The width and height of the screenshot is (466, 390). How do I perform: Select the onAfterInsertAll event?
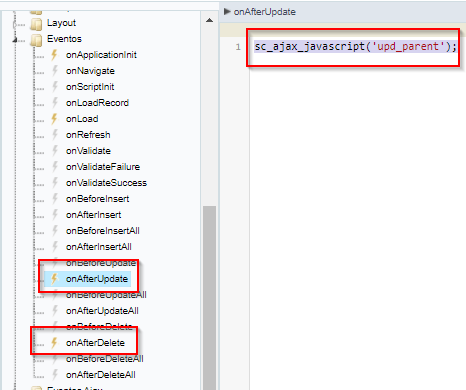(99, 247)
